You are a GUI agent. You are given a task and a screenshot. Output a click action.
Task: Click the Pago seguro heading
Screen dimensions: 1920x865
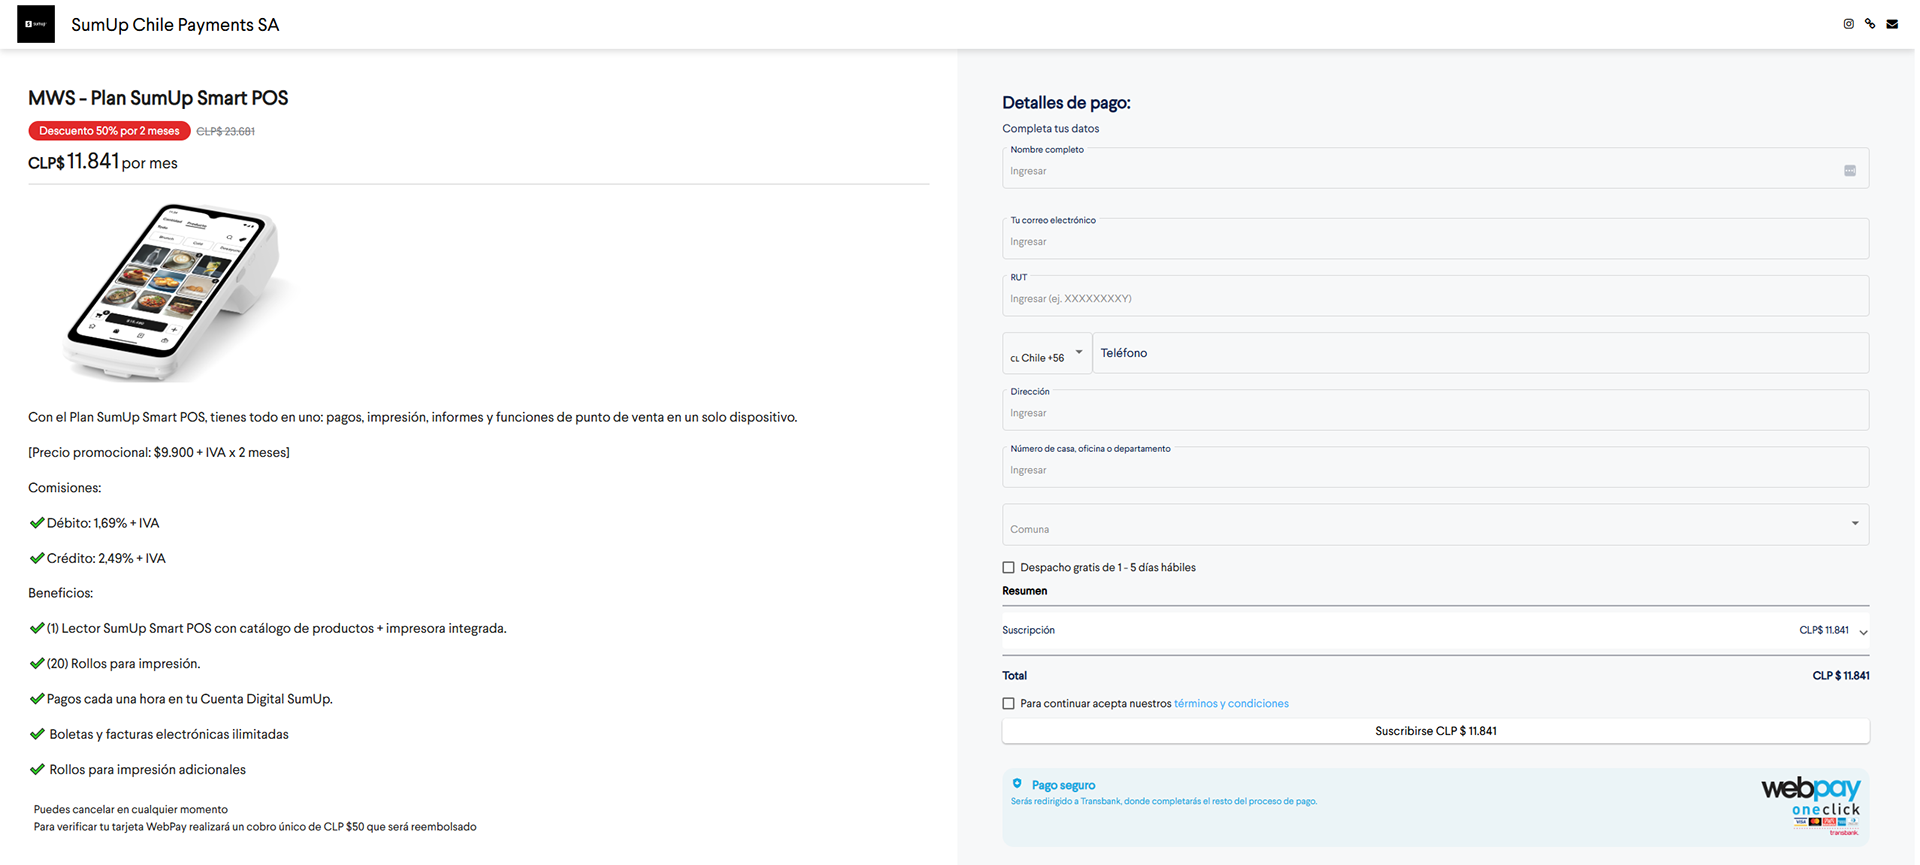click(1063, 785)
